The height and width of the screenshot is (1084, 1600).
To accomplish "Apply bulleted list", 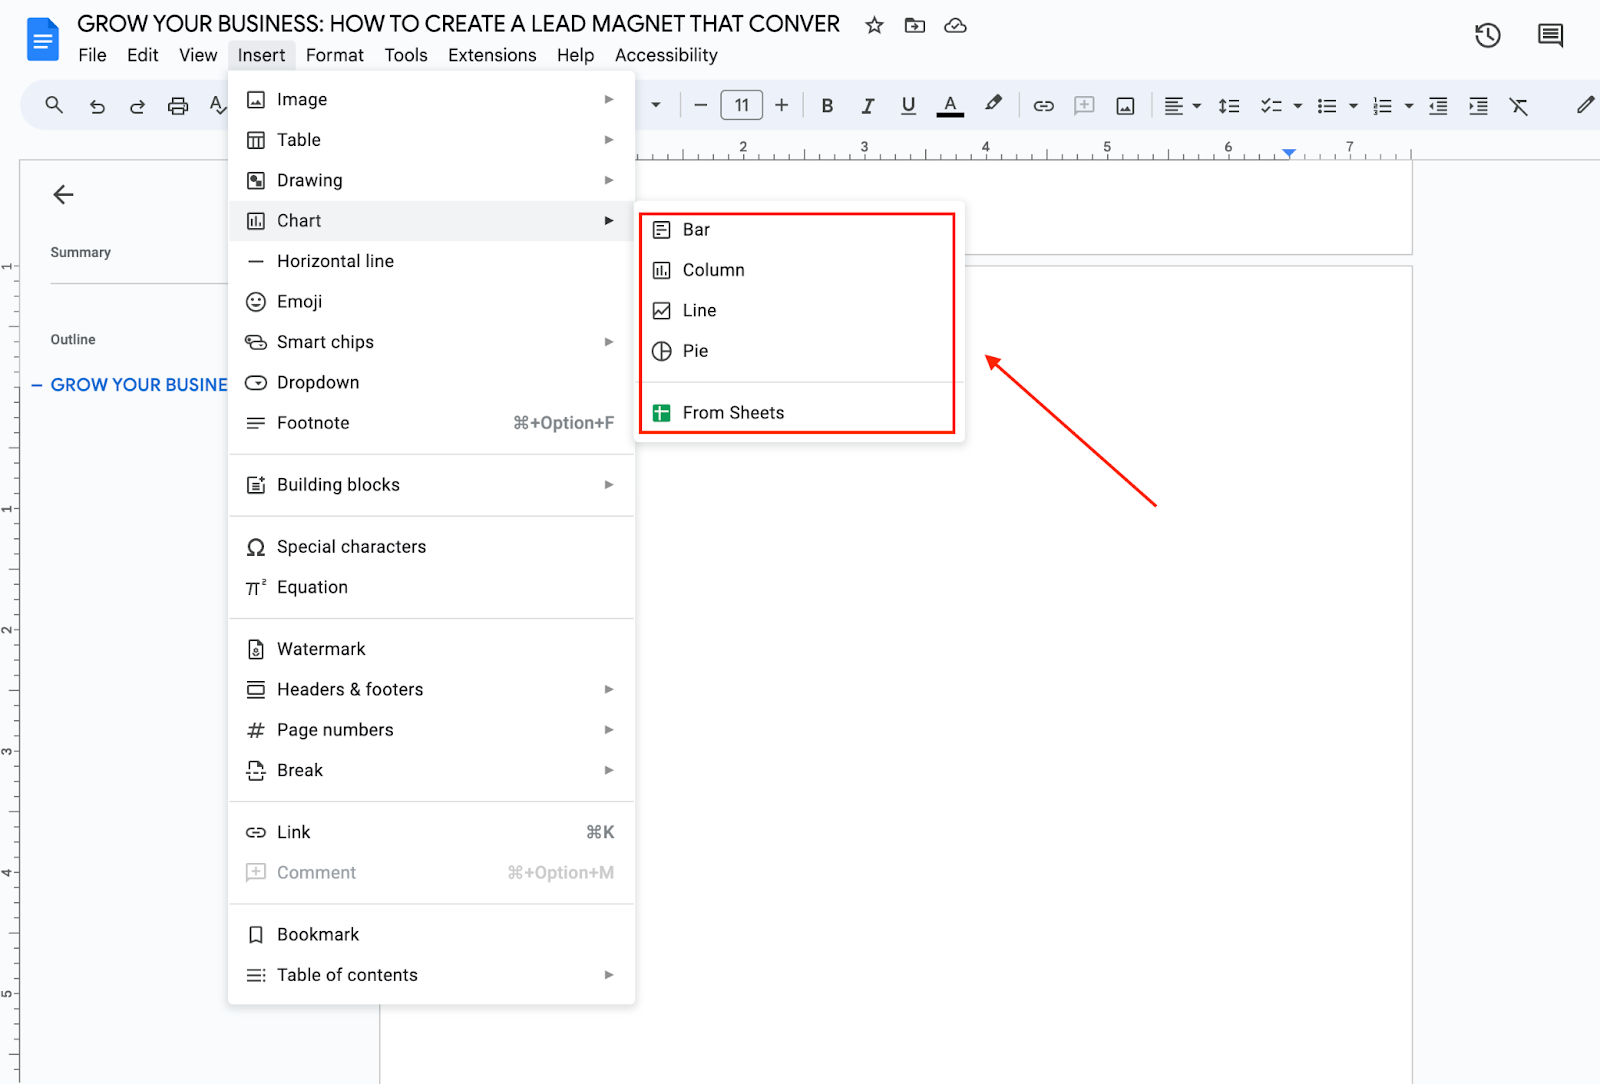I will 1327,106.
